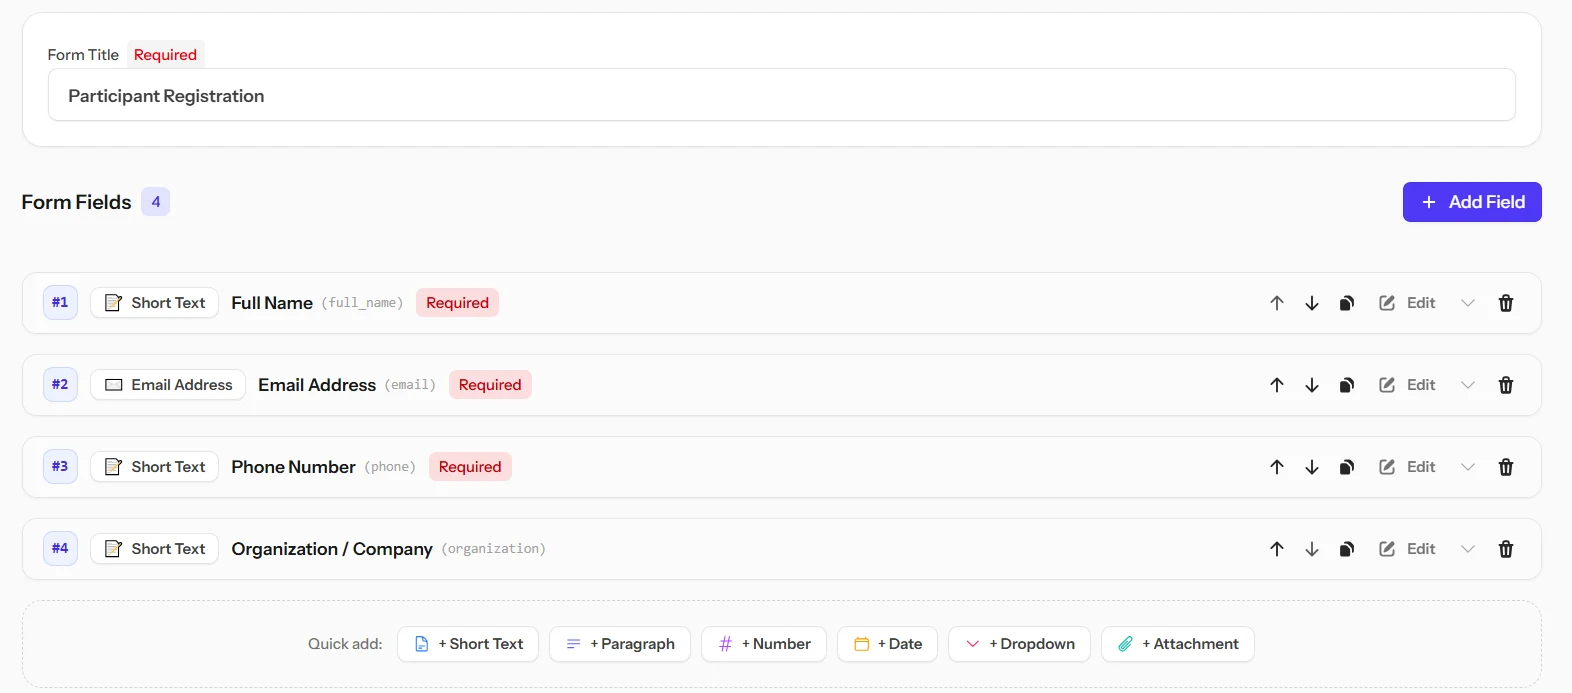Screen dimensions: 1572x693
Task: Duplicate the Phone Number field
Action: tap(1347, 467)
